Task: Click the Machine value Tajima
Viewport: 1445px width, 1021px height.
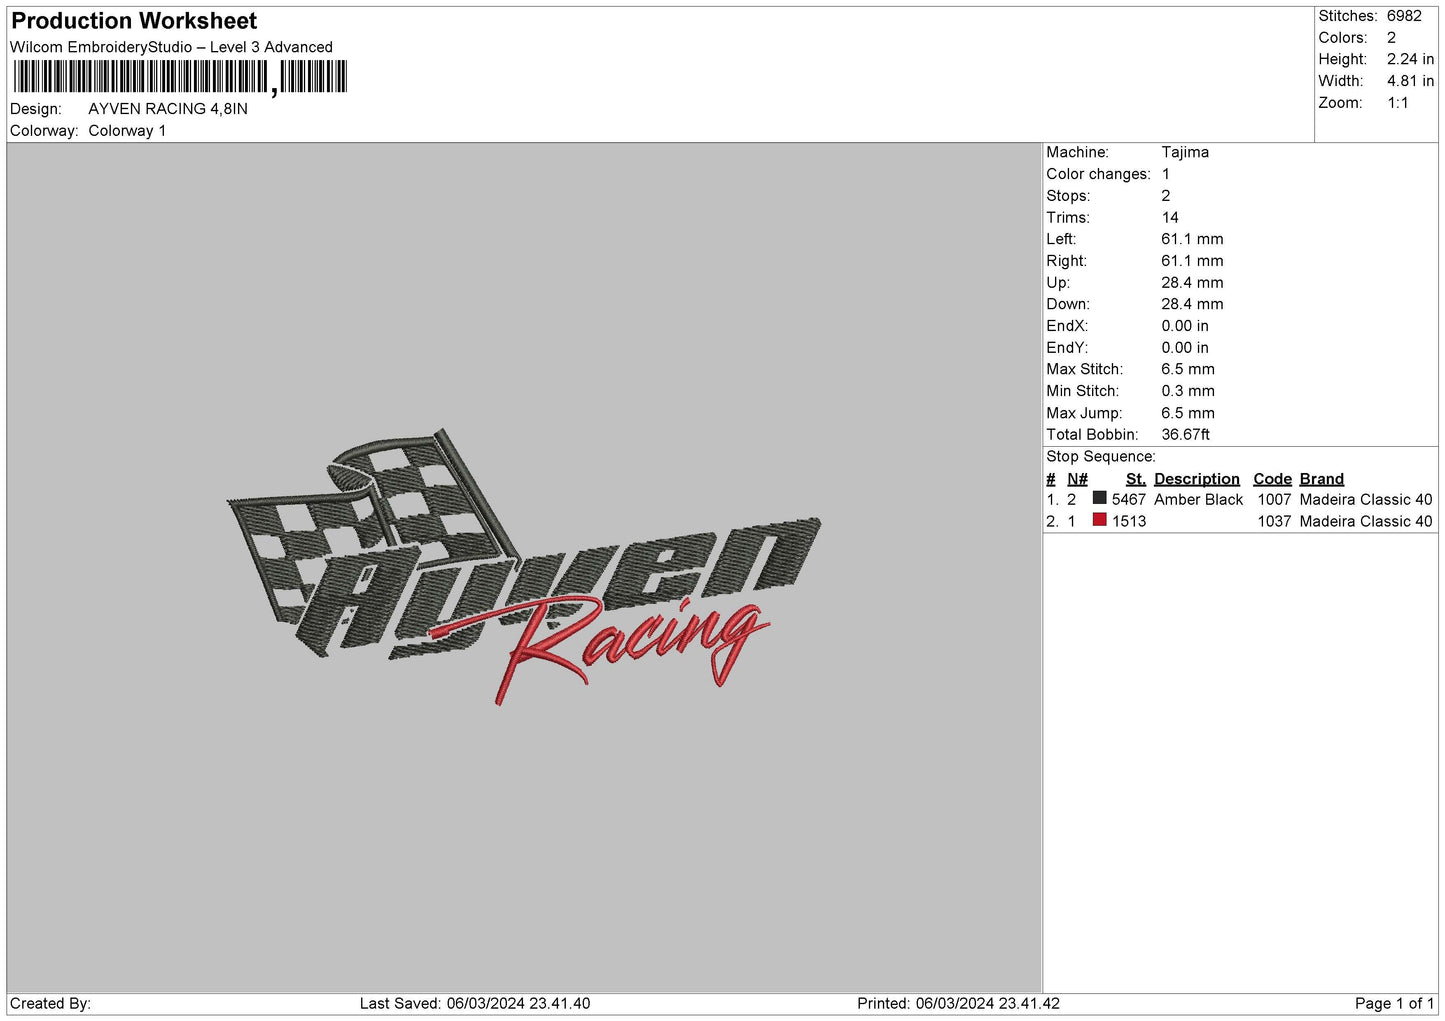Action: click(1185, 152)
